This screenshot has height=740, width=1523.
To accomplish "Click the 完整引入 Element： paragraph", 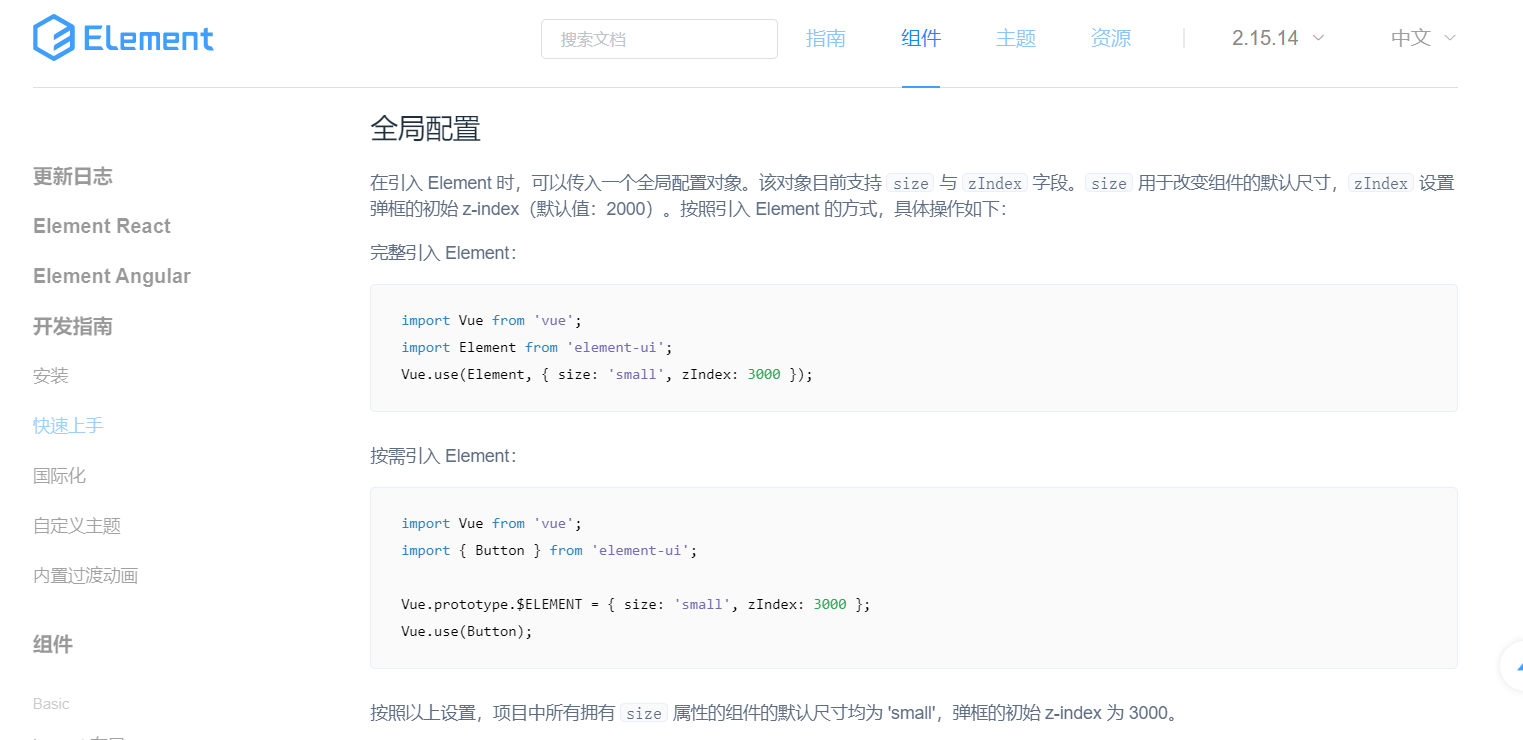I will coord(444,253).
